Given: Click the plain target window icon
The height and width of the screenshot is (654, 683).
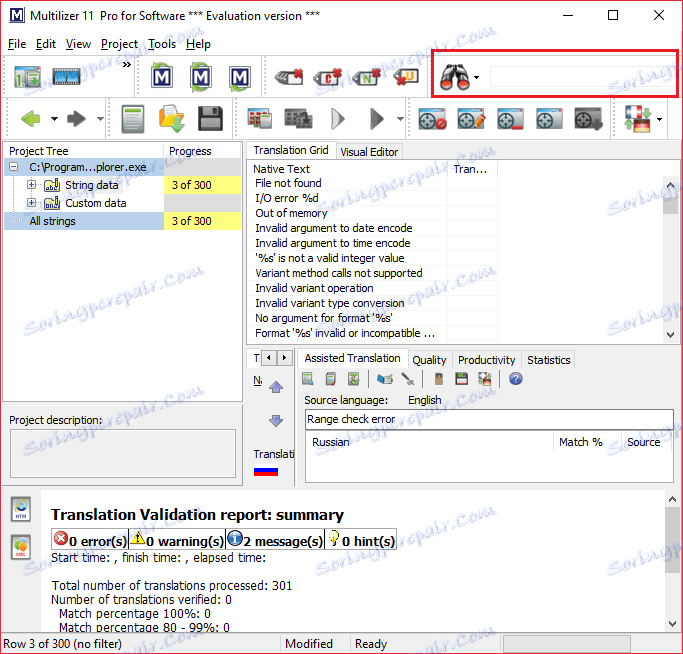Looking at the screenshot, I should [x=549, y=119].
